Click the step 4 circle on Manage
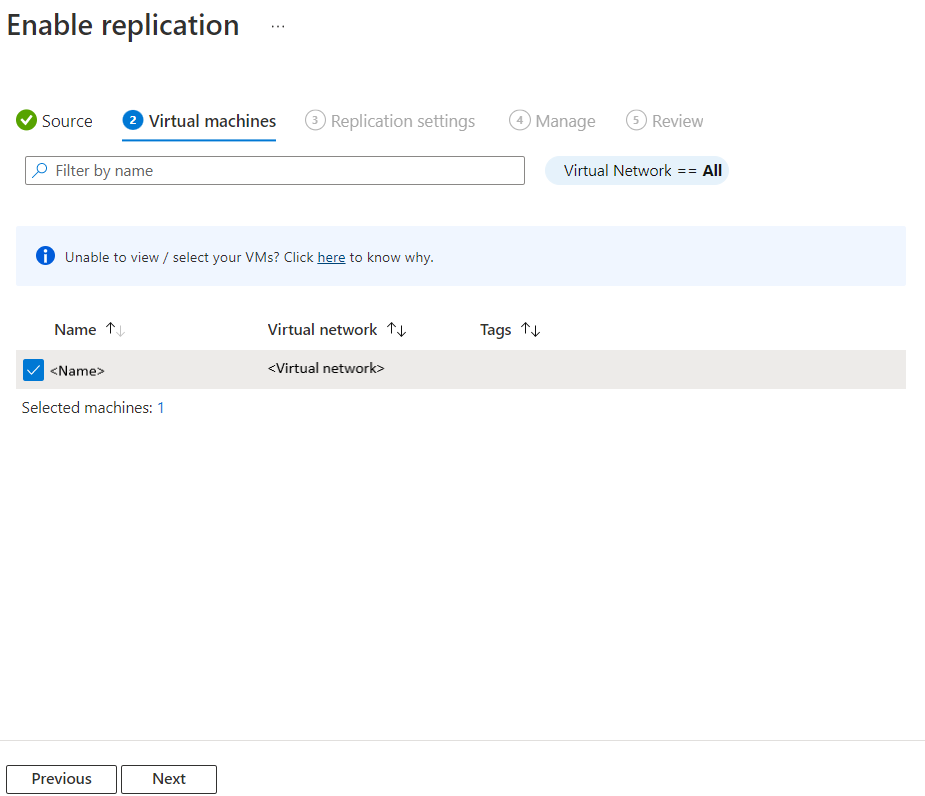The width and height of the screenshot is (925, 796). tap(520, 120)
